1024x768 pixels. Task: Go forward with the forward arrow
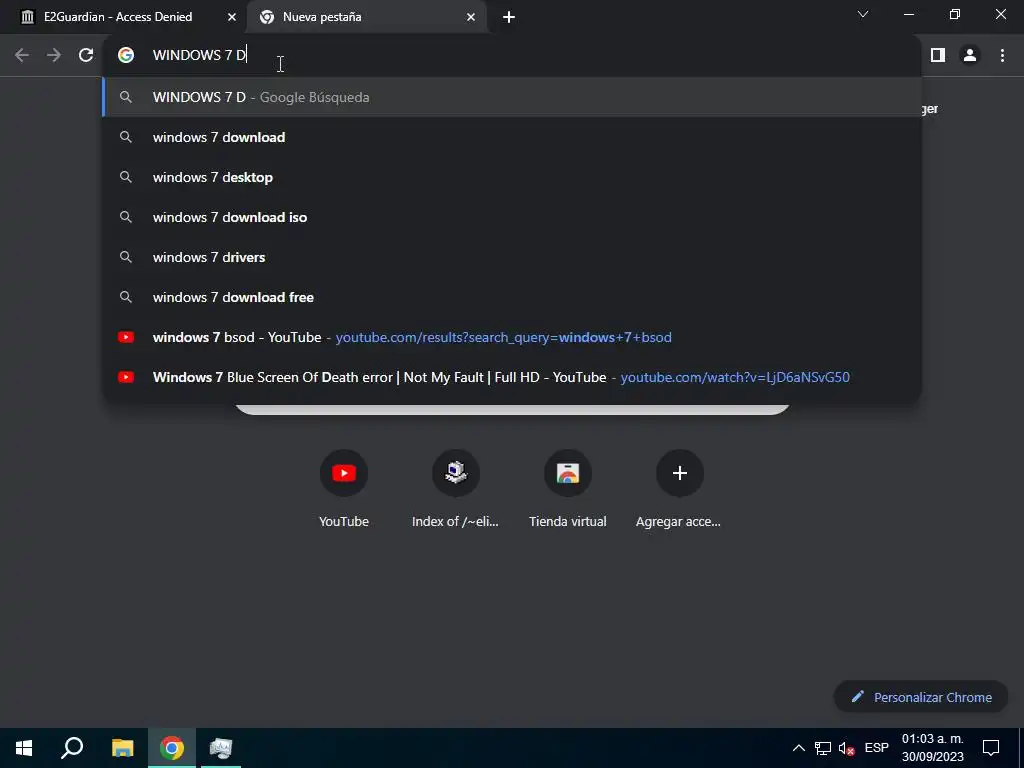(x=54, y=55)
